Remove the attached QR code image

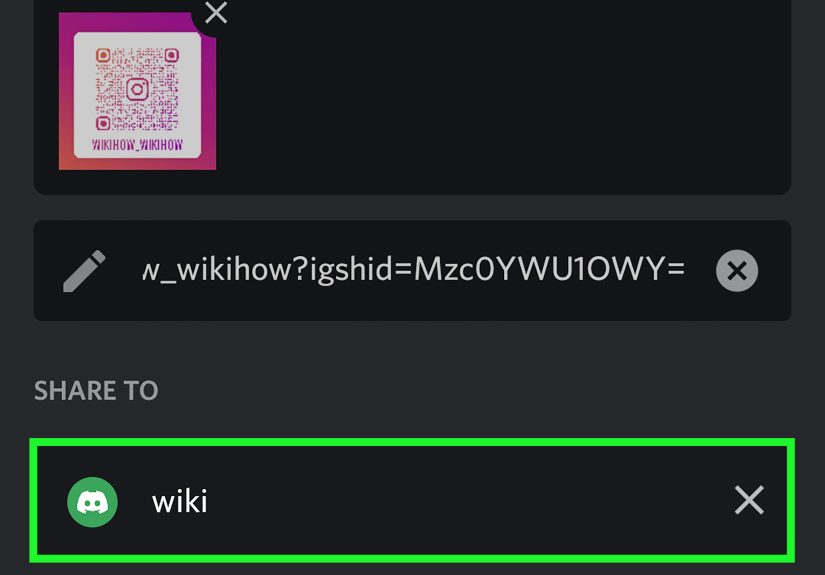point(216,13)
